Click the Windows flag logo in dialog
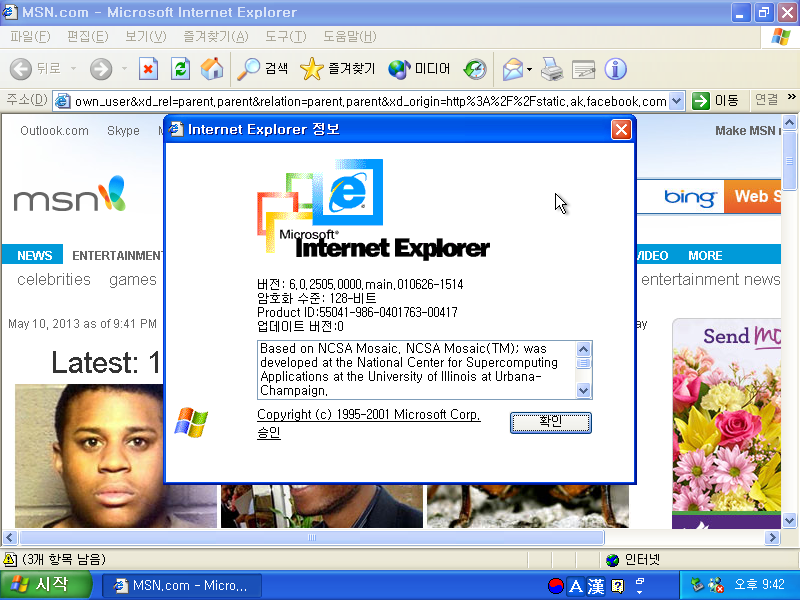The width and height of the screenshot is (800, 600). (x=191, y=422)
